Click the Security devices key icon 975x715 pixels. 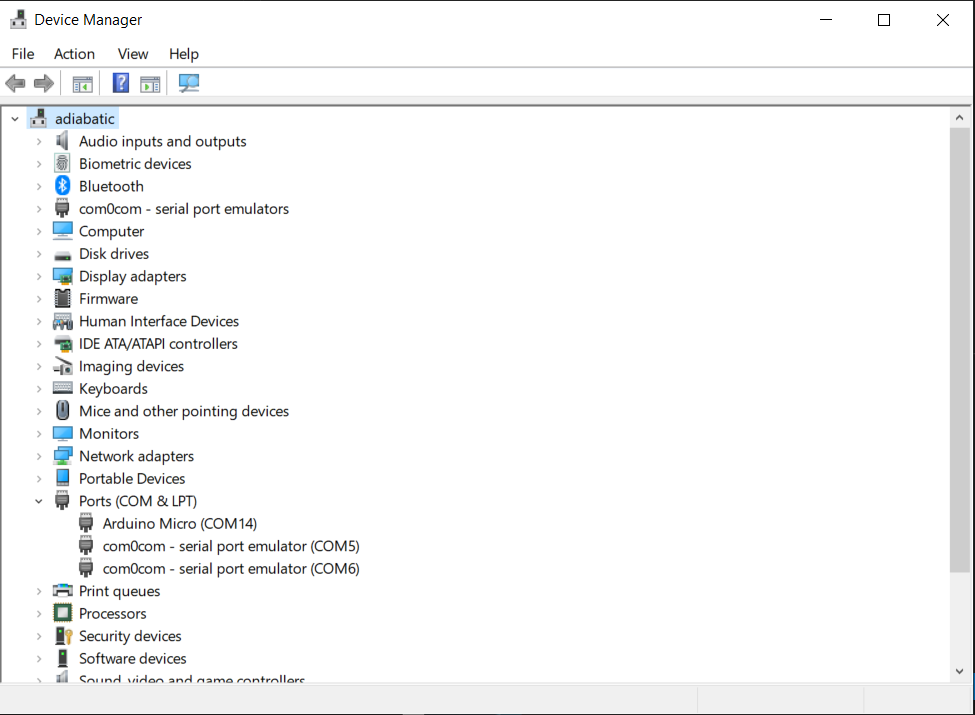pos(63,635)
